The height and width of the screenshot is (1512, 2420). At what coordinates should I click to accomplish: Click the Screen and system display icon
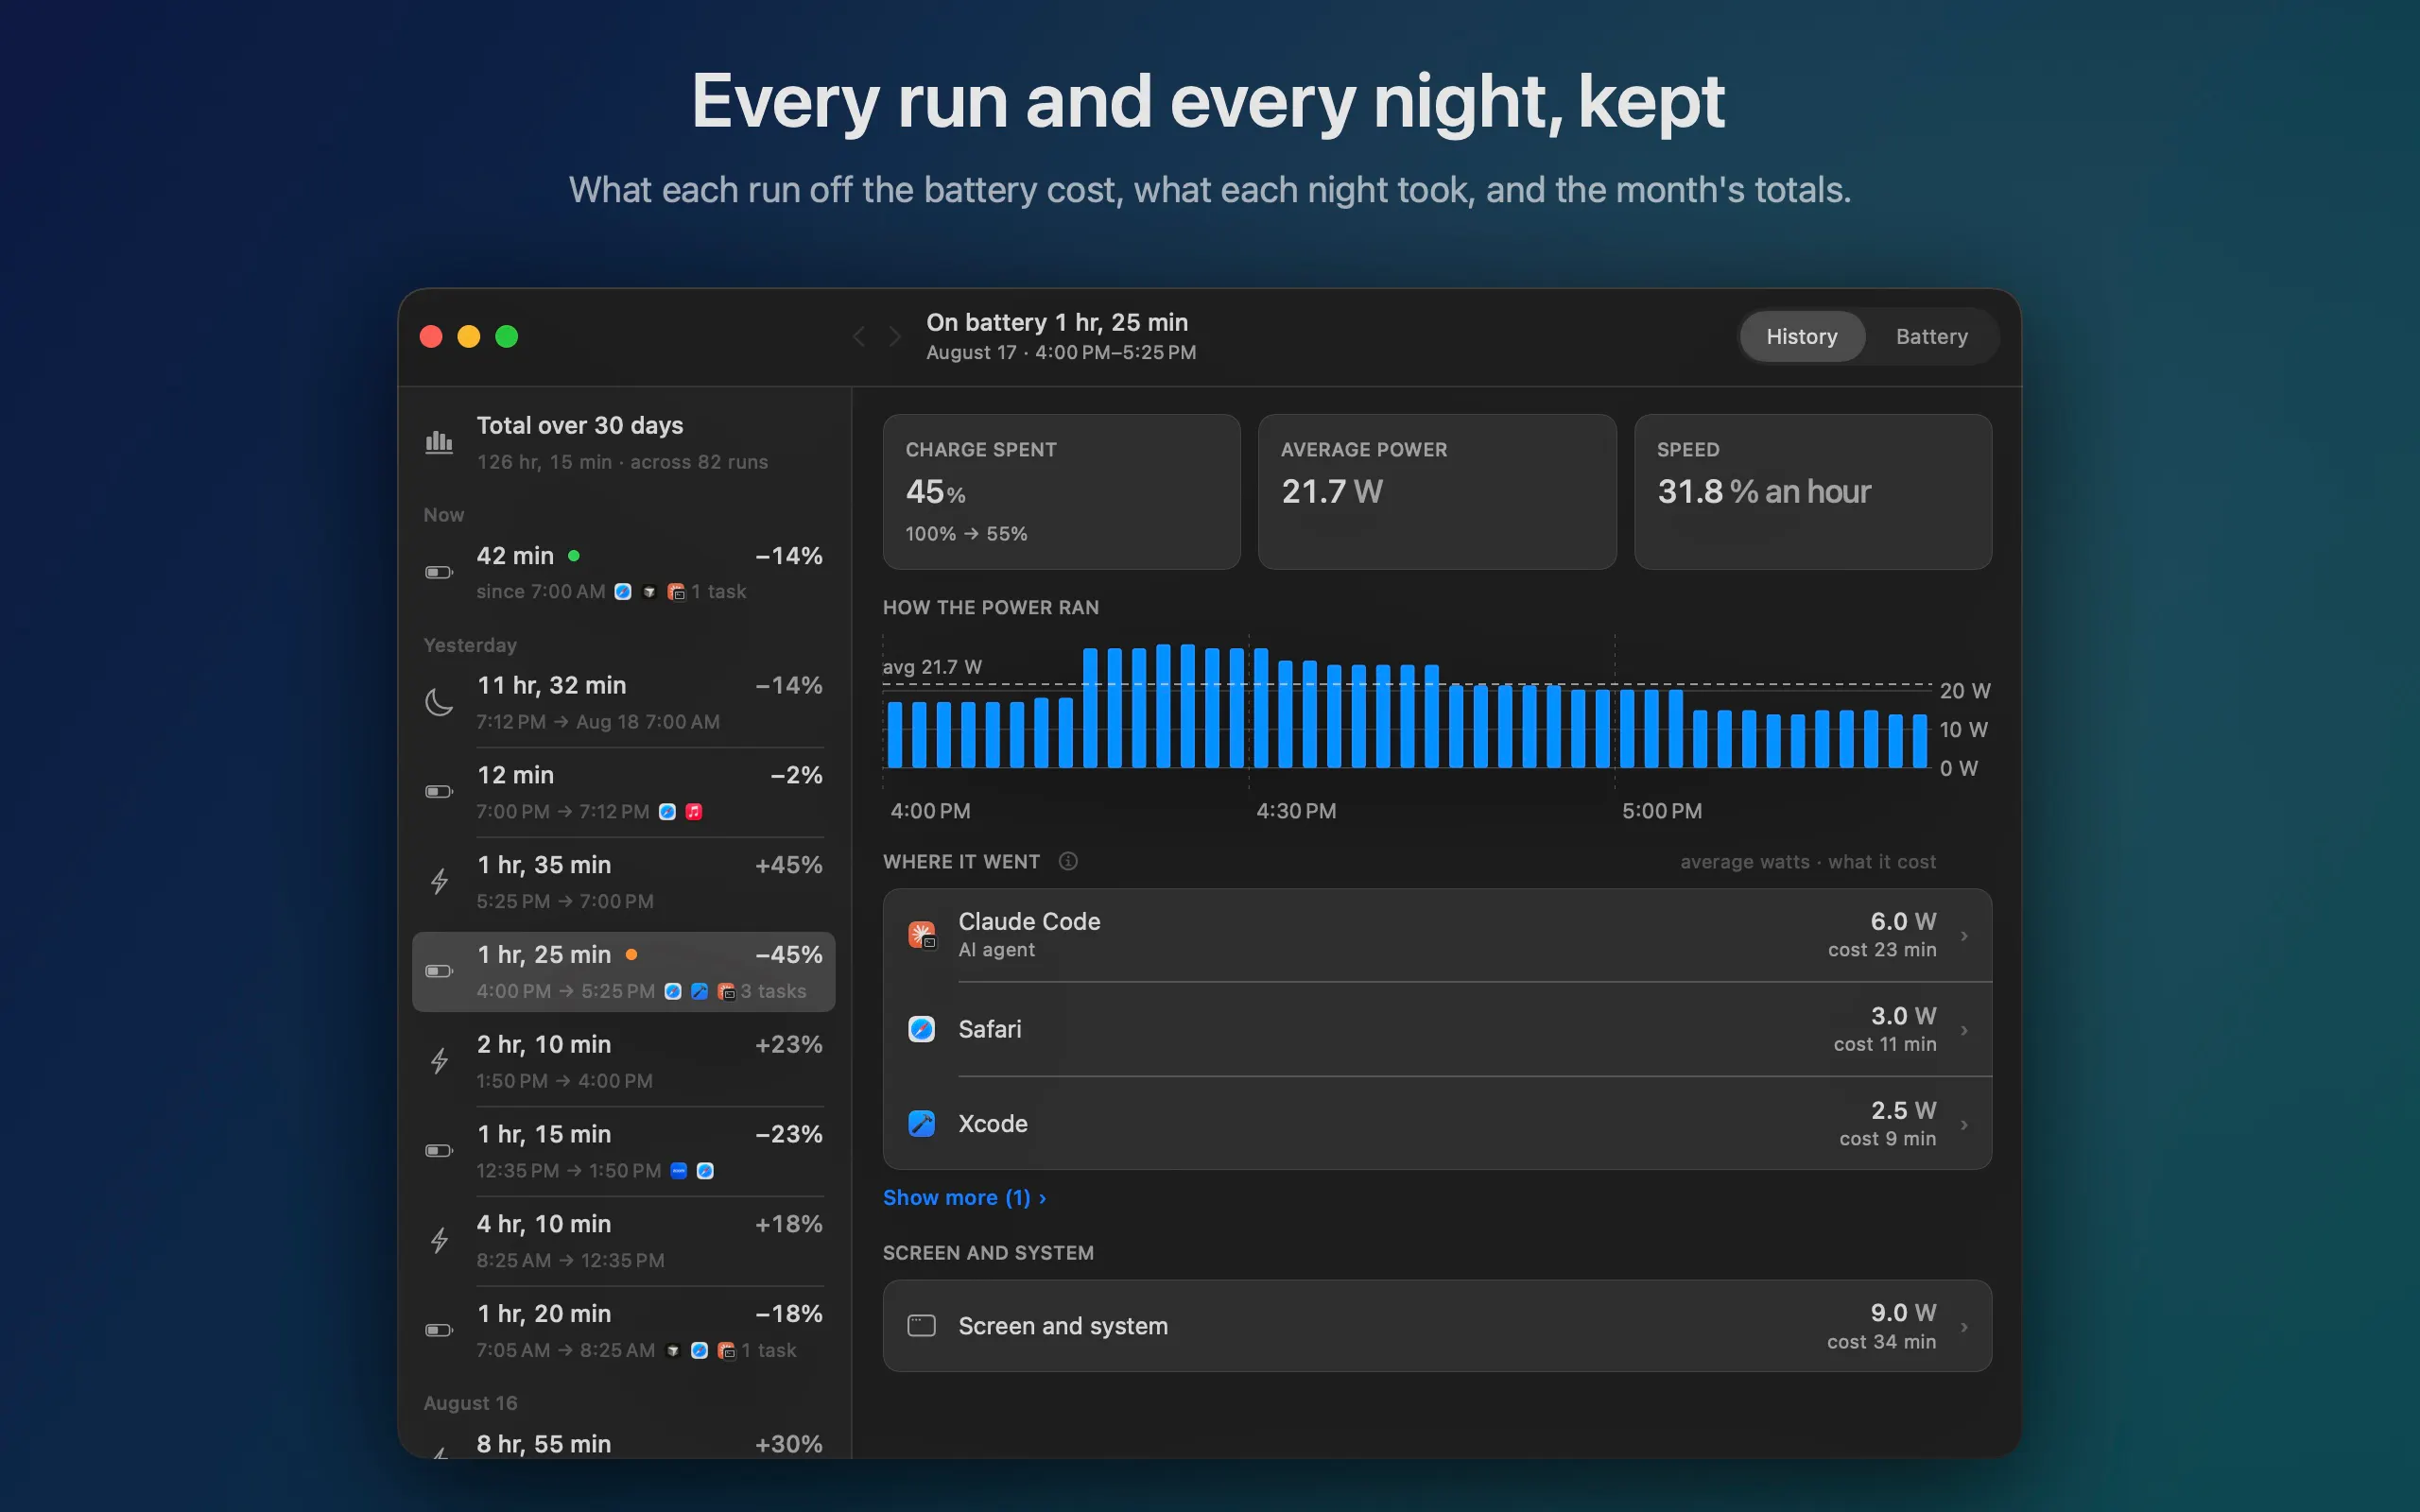(921, 1326)
